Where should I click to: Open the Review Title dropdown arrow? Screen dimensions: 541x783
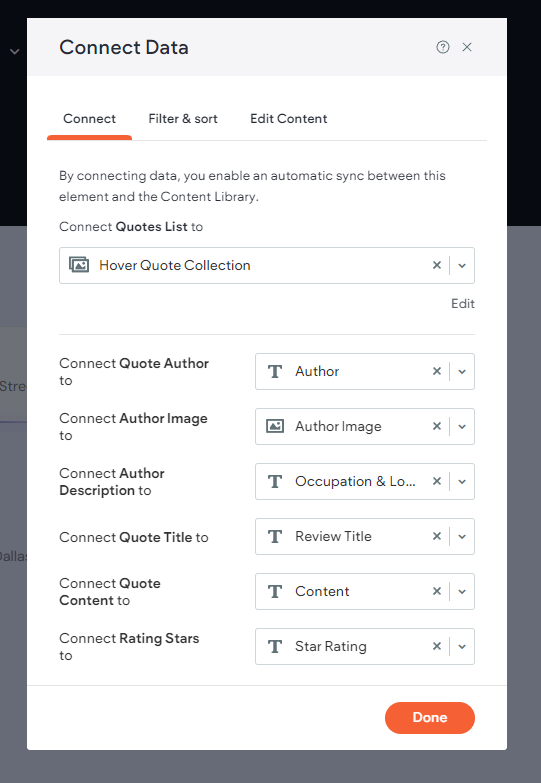462,536
